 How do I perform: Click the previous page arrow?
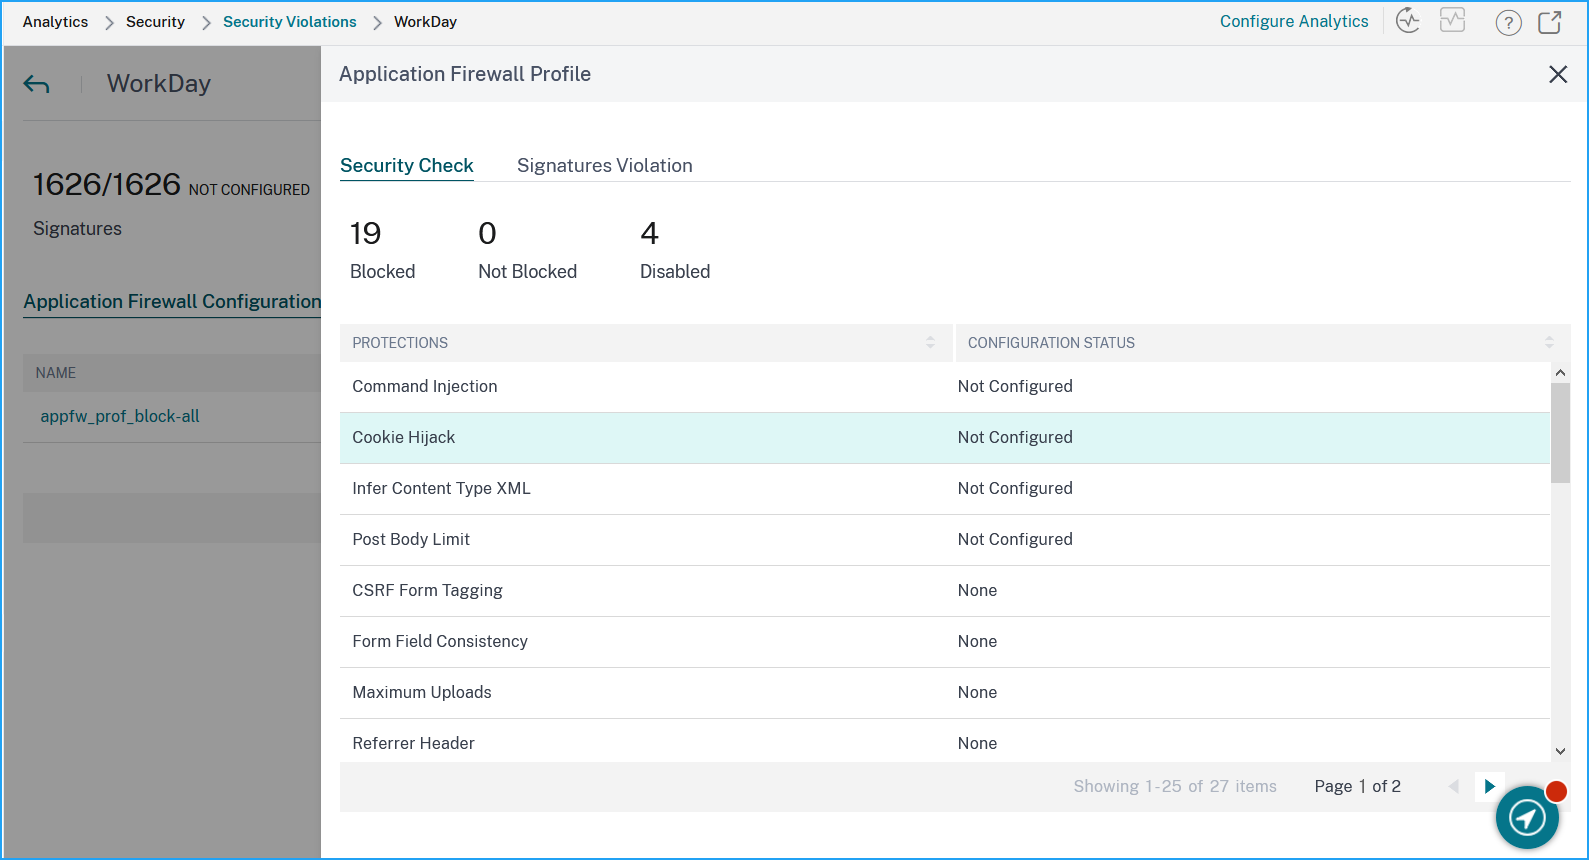click(x=1454, y=786)
